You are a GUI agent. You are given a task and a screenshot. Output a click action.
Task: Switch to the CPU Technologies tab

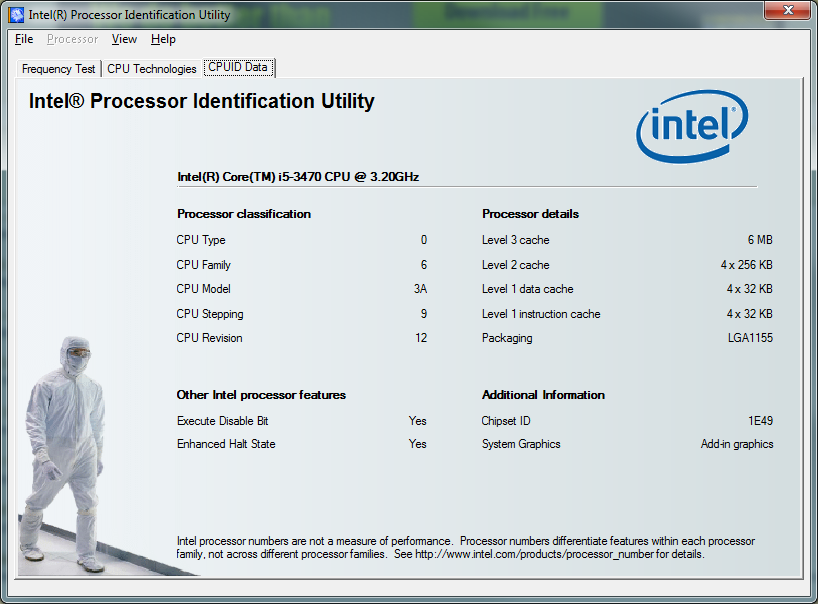pyautogui.click(x=152, y=69)
